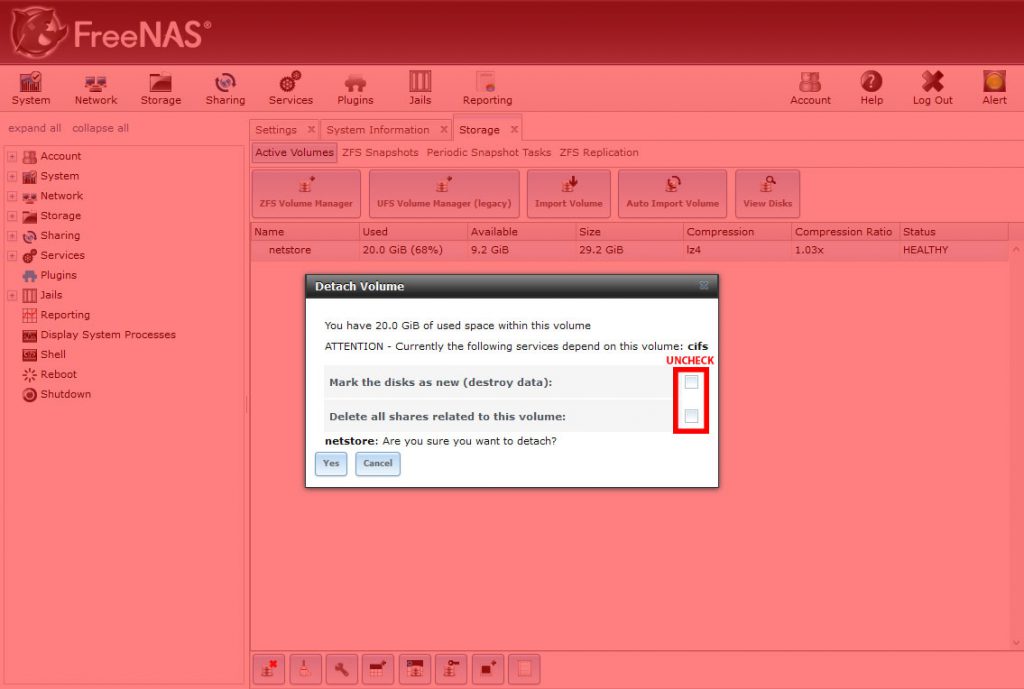1024x689 pixels.
Task: Expand Jails node in sidebar tree
Action: coord(12,295)
